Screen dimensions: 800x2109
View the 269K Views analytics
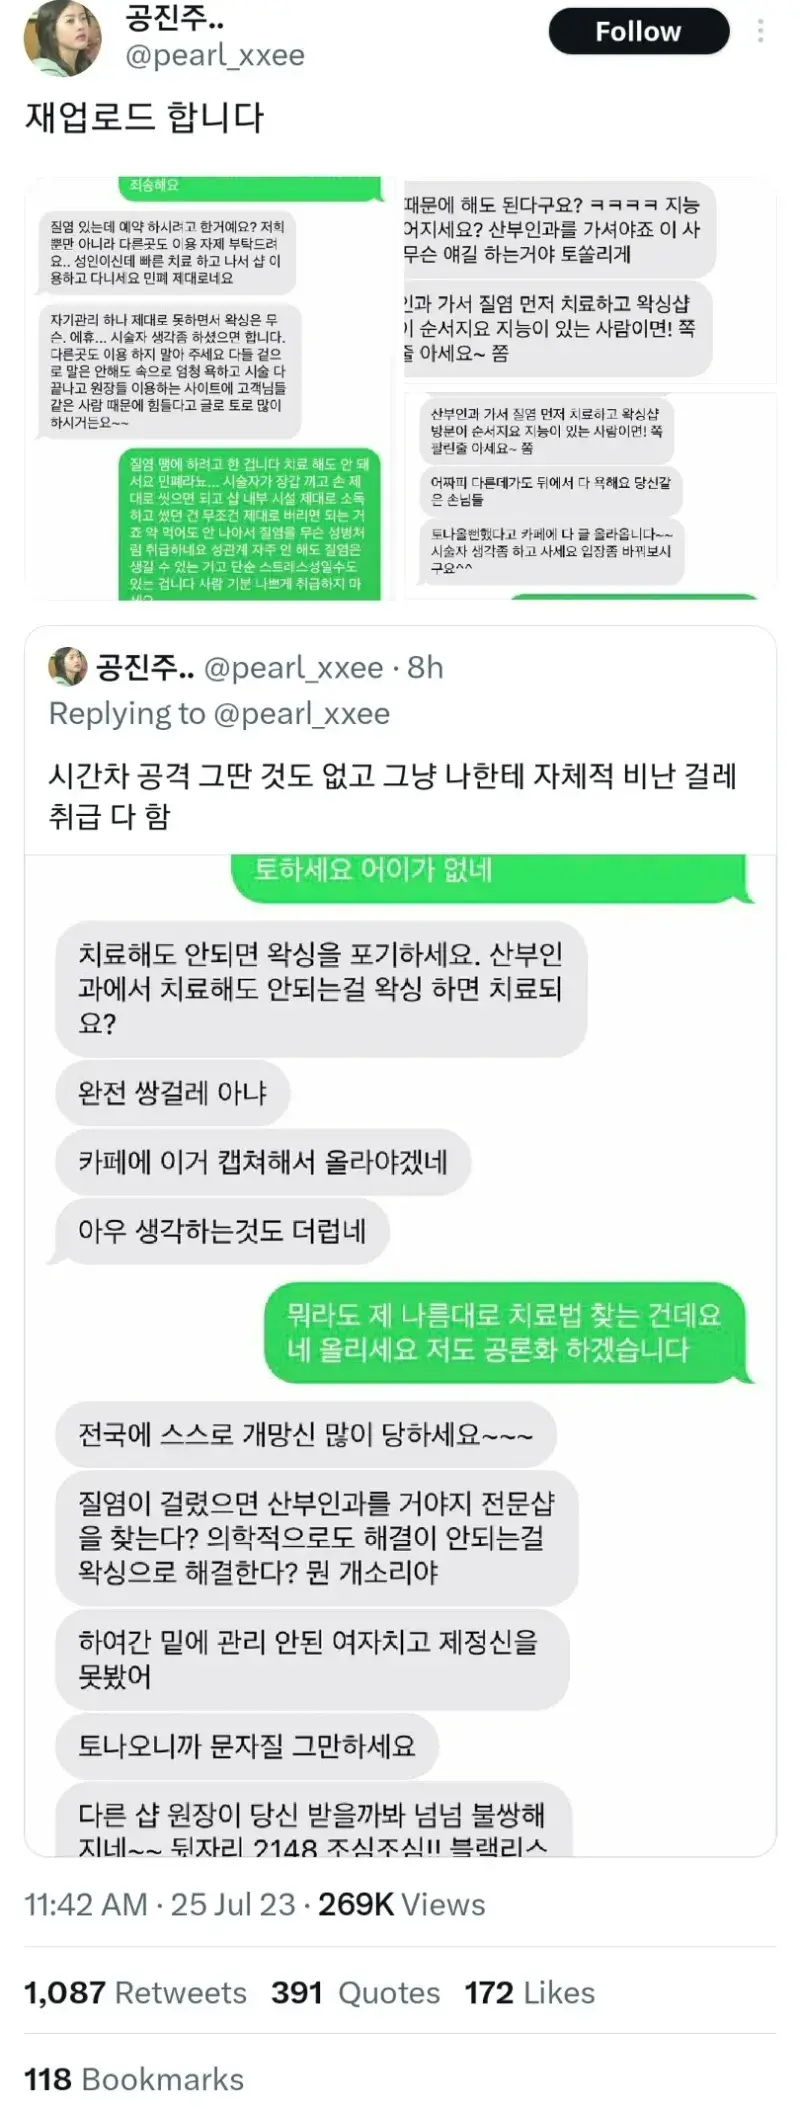click(401, 1905)
